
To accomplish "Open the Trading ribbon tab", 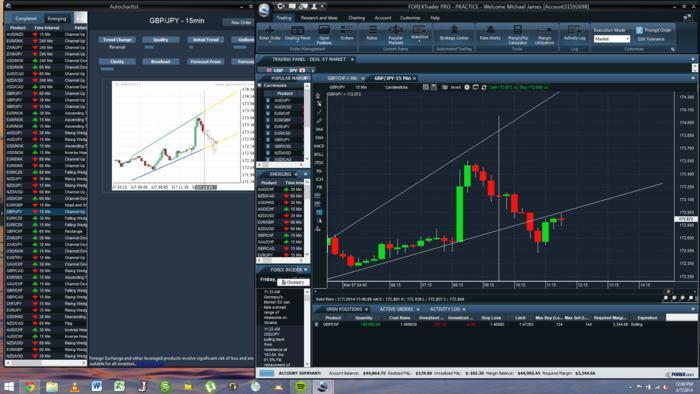I will [283, 18].
